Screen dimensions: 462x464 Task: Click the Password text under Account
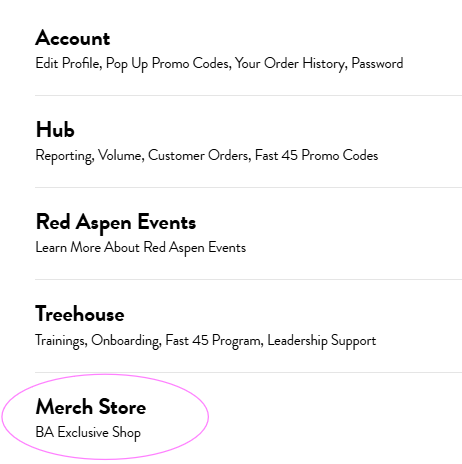pyautogui.click(x=377, y=63)
